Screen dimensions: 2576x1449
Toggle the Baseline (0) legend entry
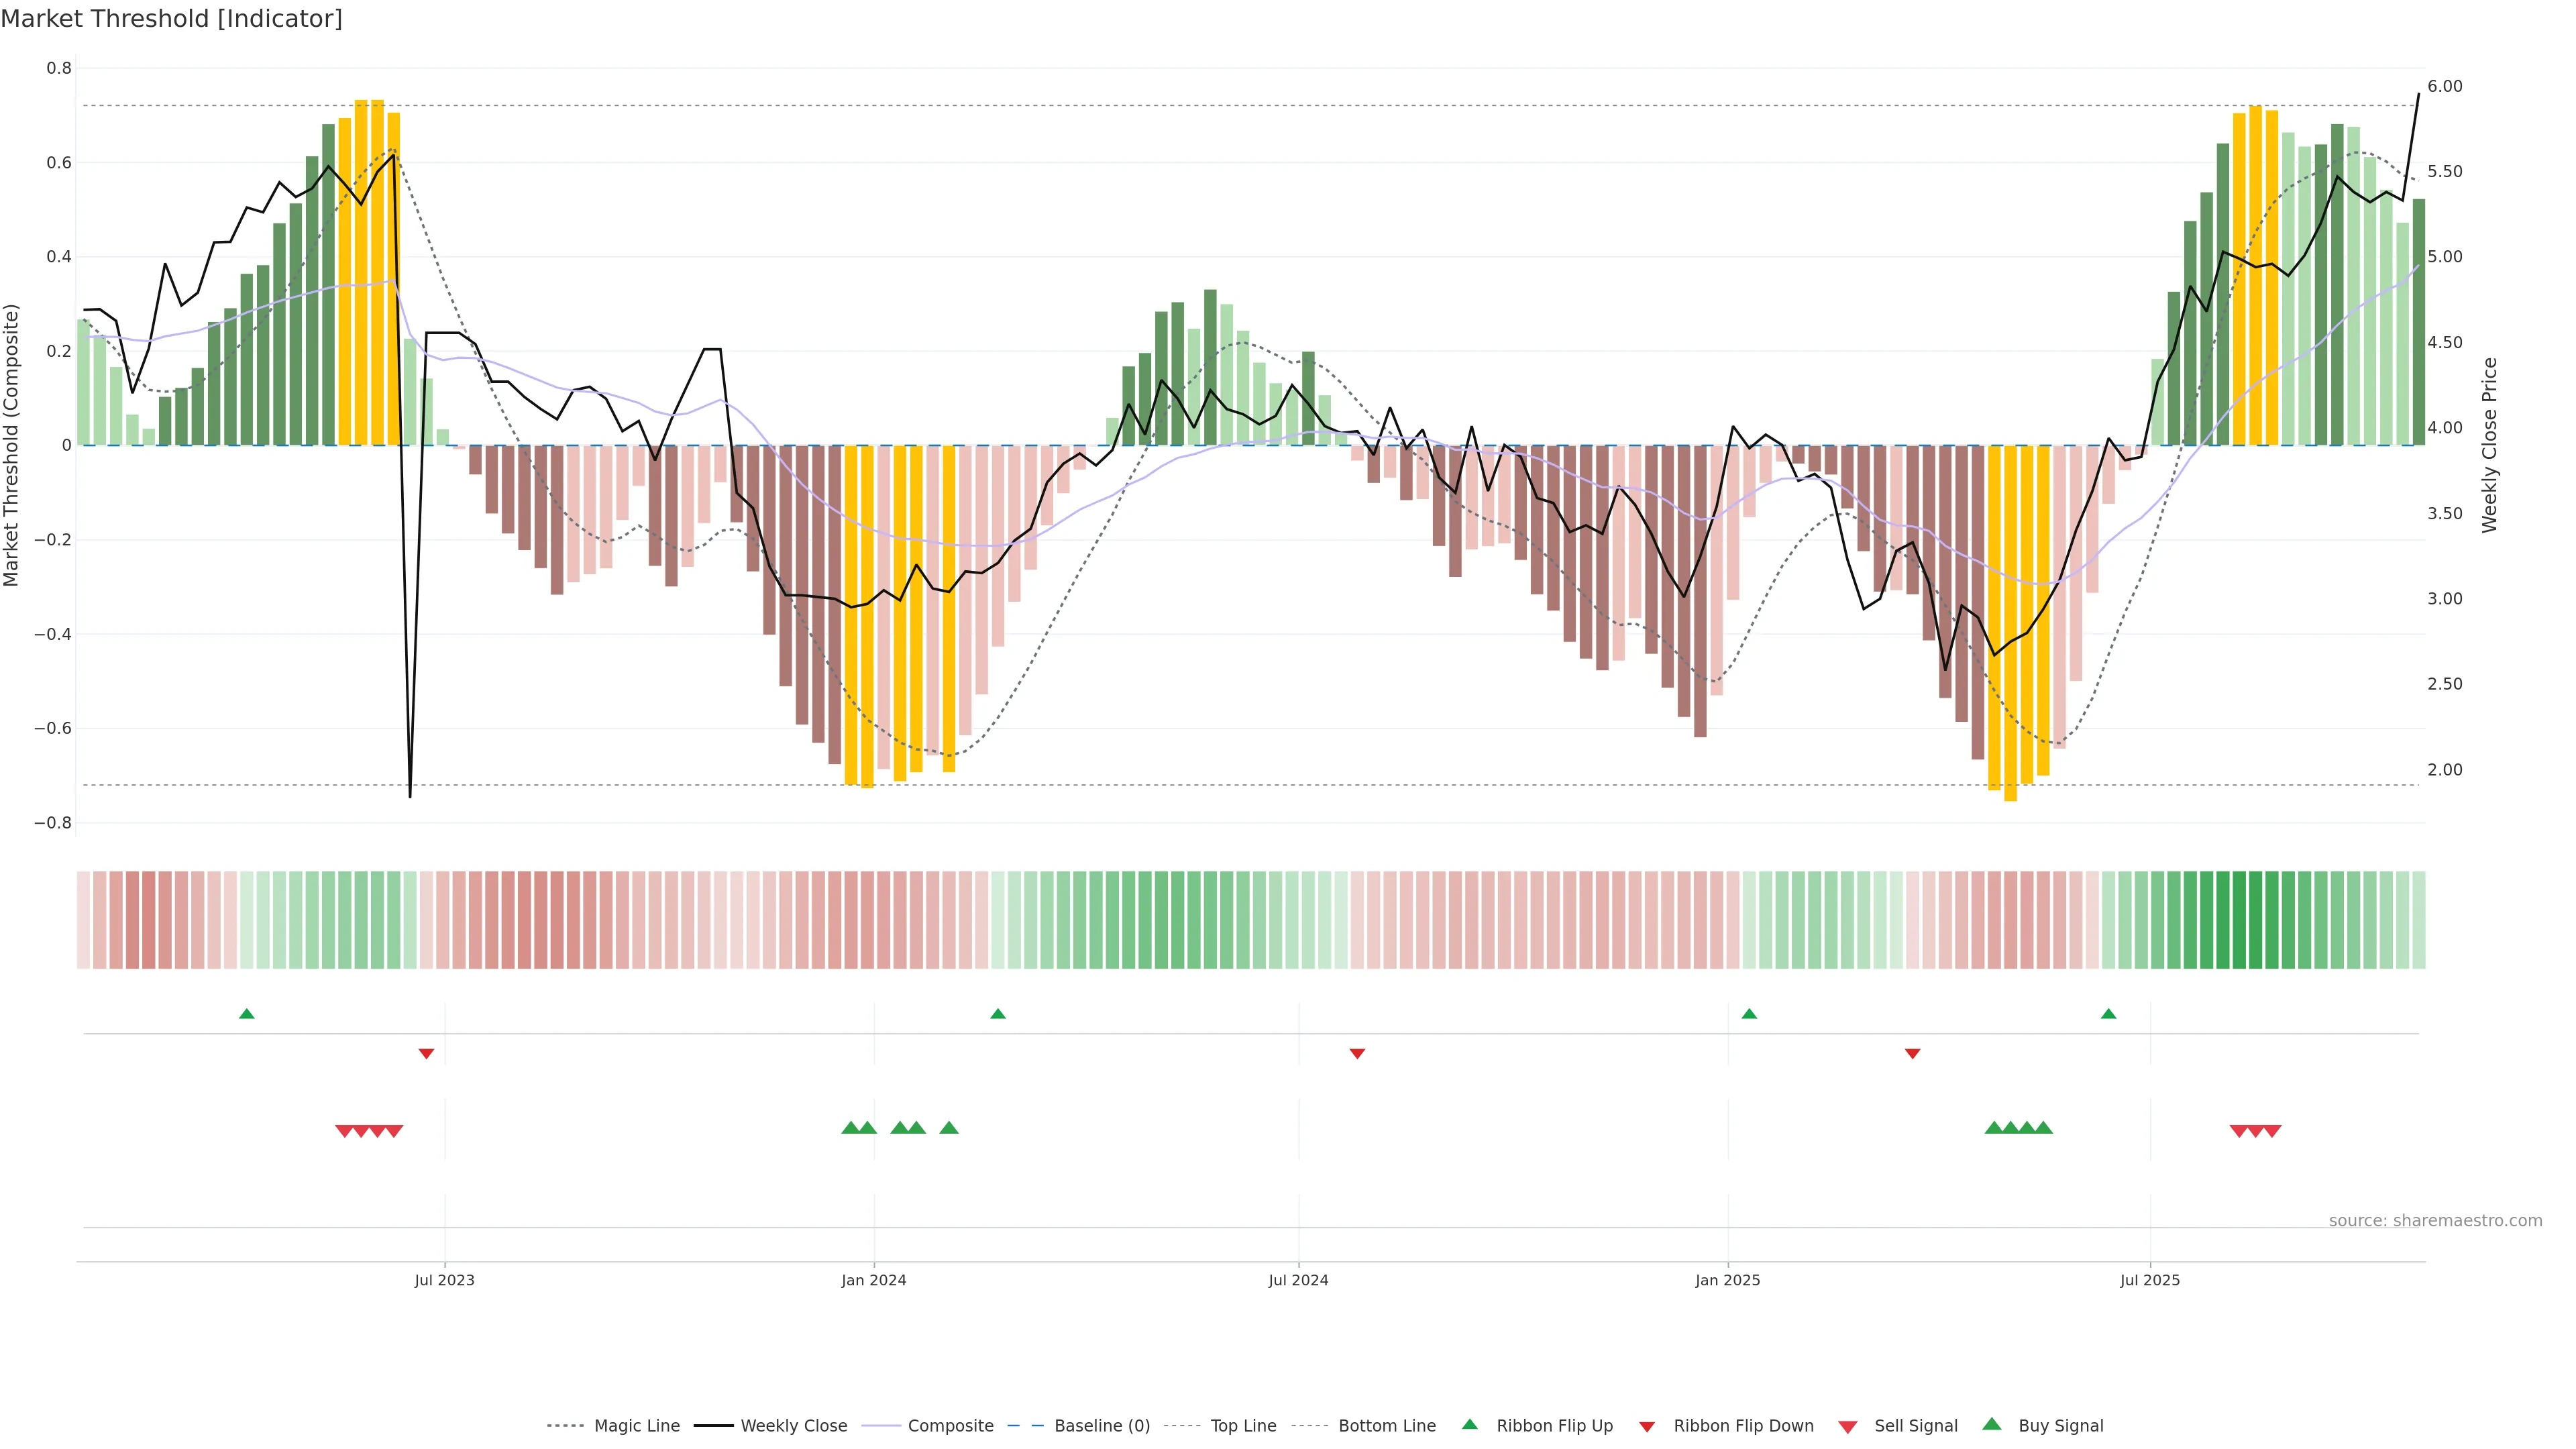tap(1102, 1426)
